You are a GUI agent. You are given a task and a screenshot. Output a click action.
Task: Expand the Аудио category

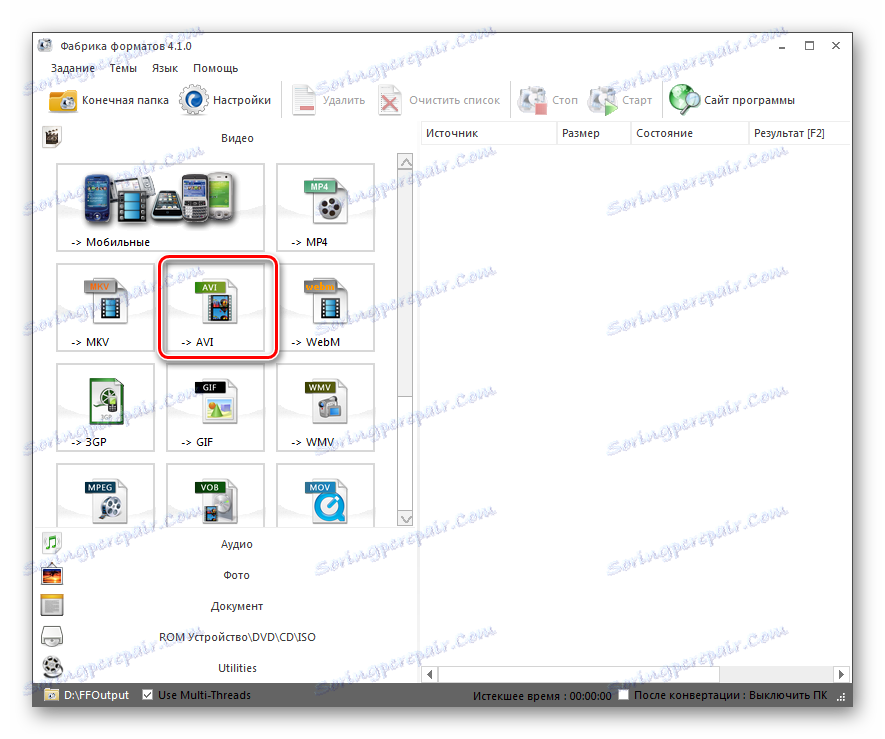(236, 544)
